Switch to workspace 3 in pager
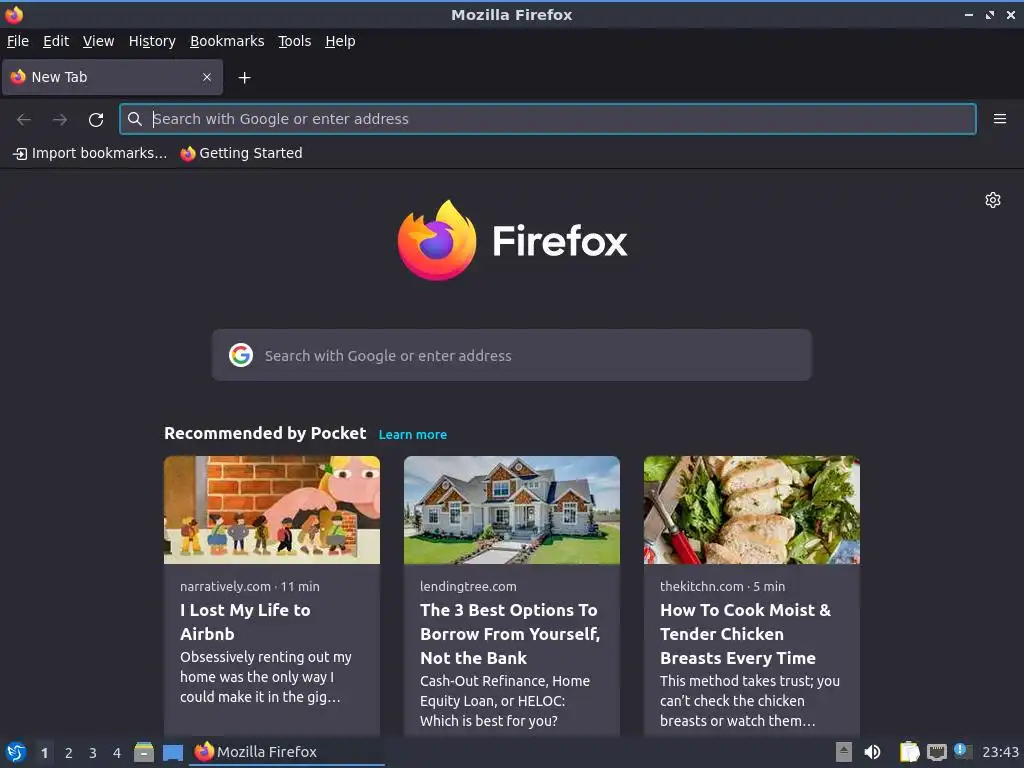Image resolution: width=1024 pixels, height=768 pixels. pyautogui.click(x=93, y=753)
